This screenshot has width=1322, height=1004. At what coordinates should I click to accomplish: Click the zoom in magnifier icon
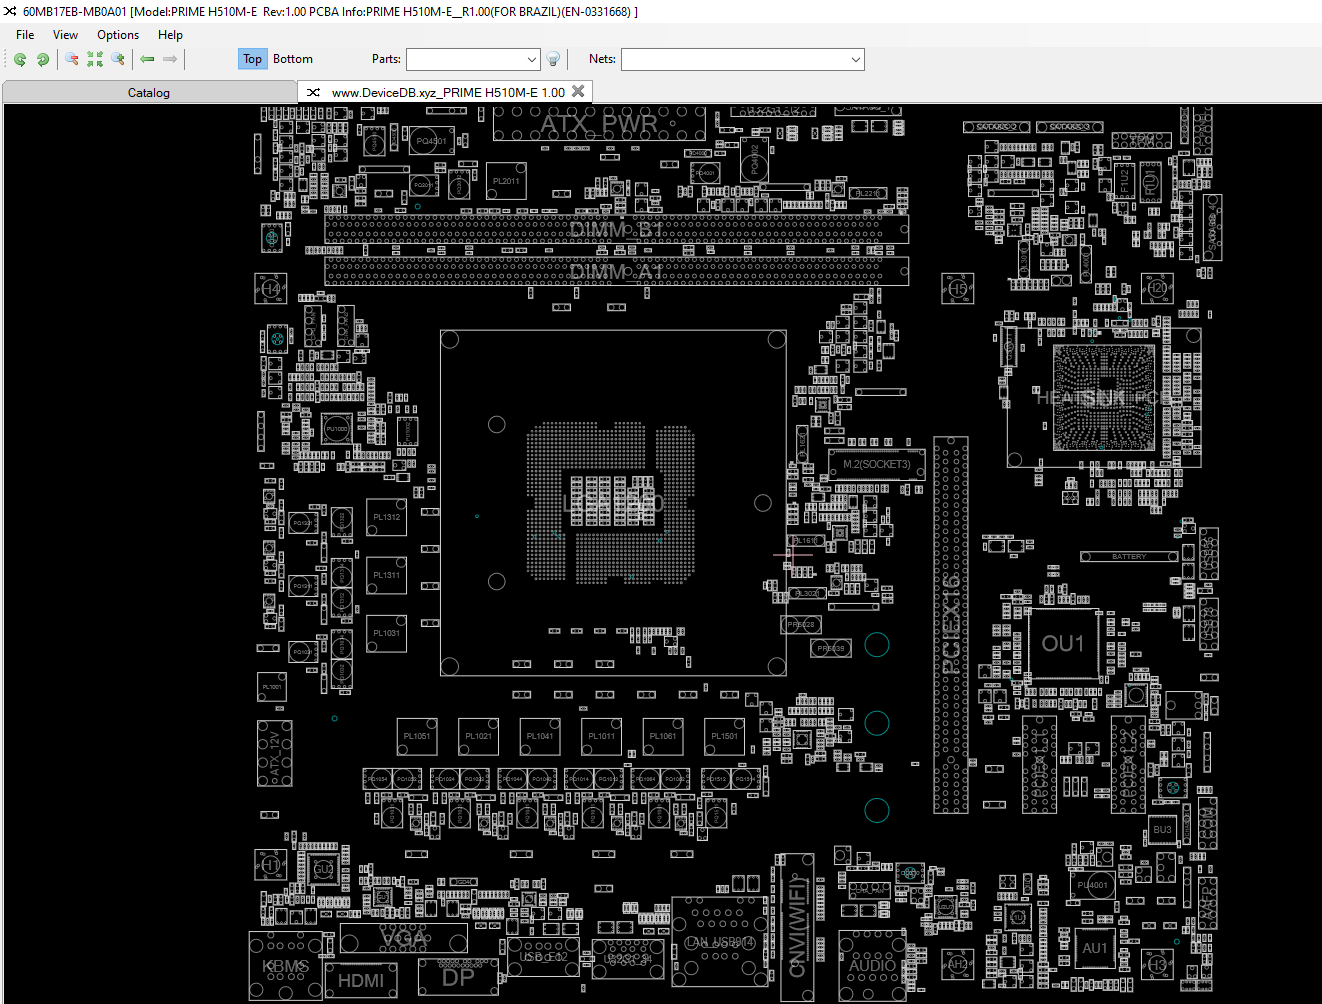click(118, 59)
